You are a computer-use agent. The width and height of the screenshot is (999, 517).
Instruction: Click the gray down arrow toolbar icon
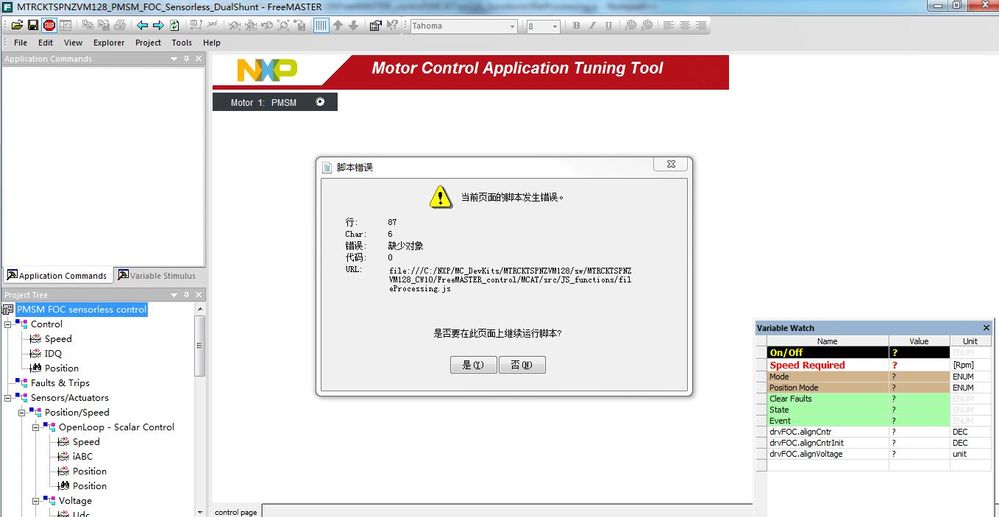click(353, 25)
